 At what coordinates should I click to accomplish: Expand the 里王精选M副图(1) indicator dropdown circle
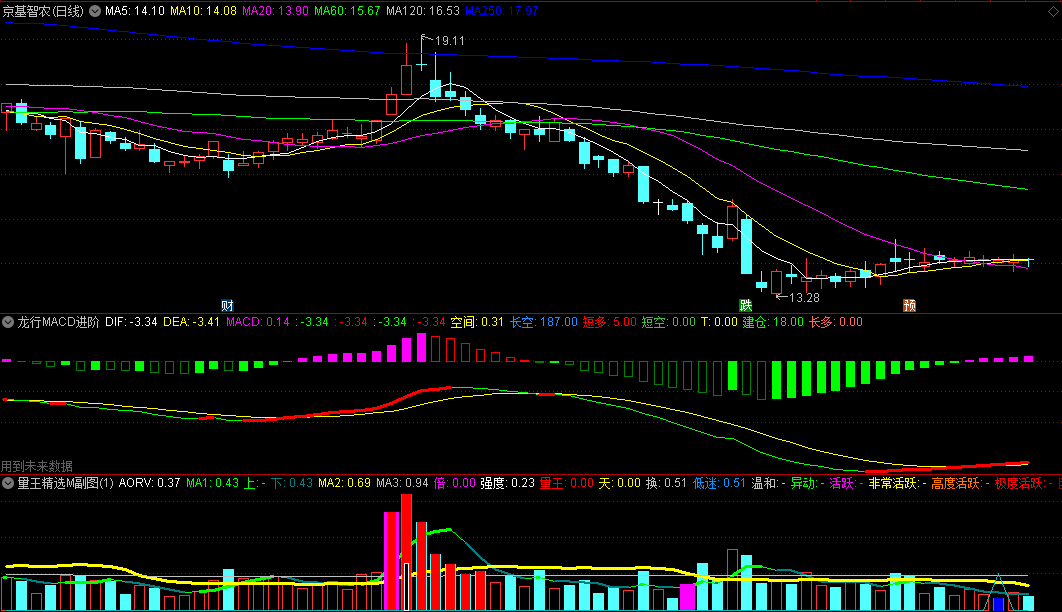coord(8,483)
